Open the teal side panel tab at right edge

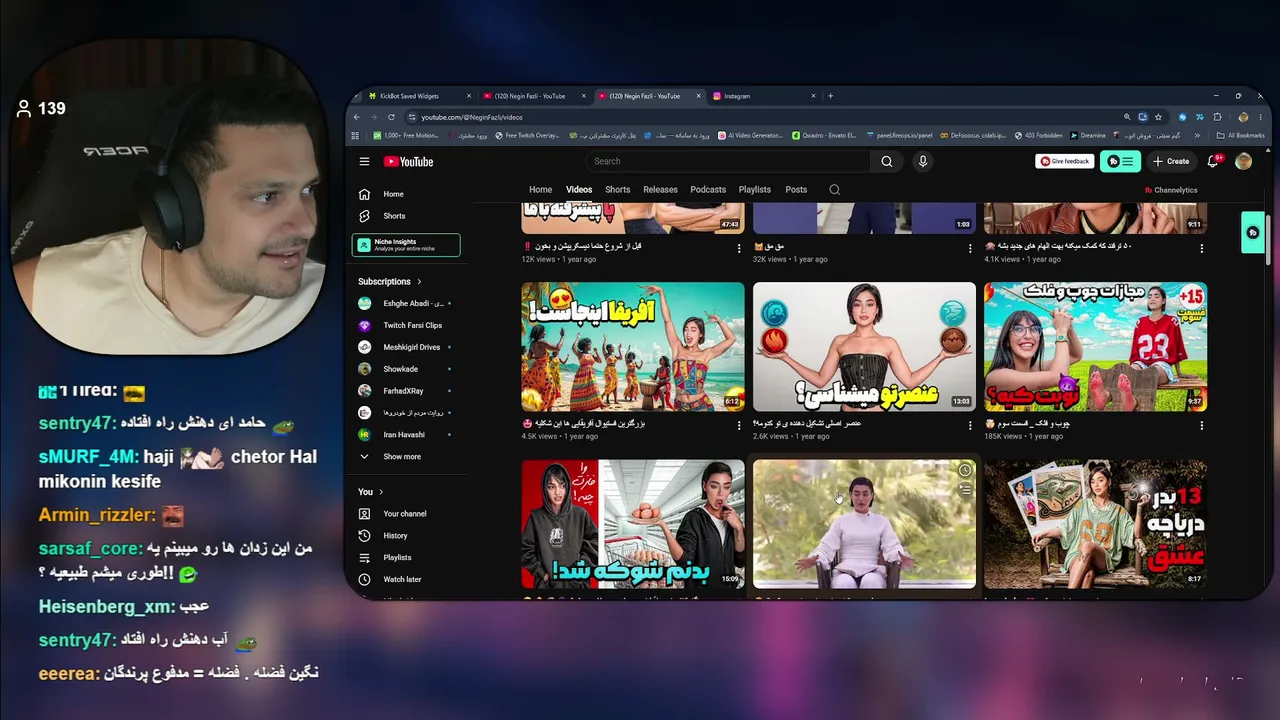[x=1253, y=232]
